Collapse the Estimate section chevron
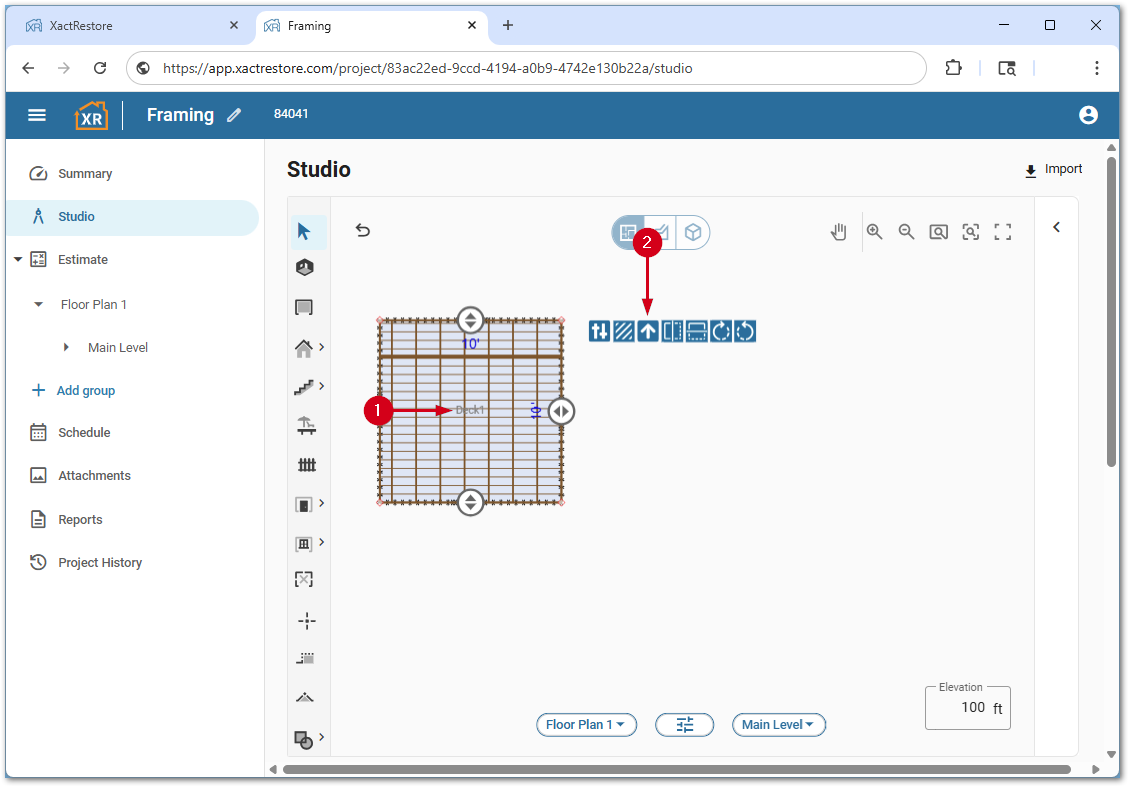 [x=17, y=259]
